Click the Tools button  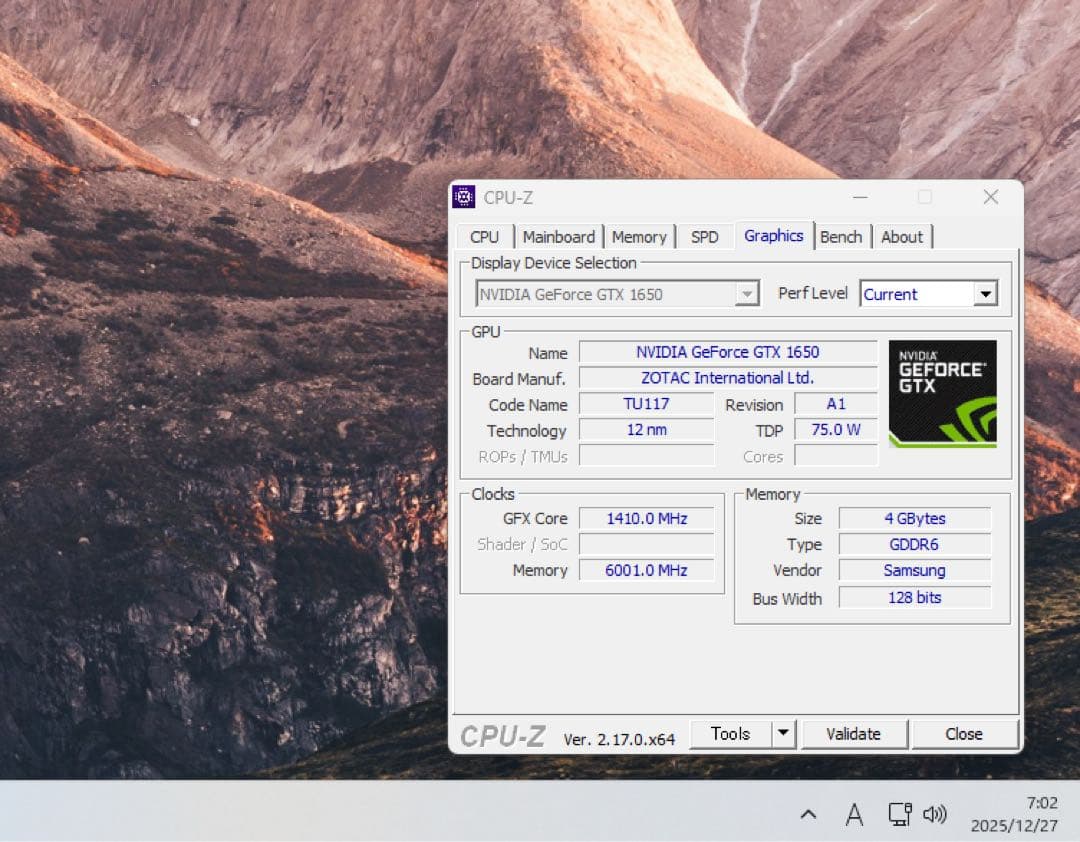(x=731, y=733)
